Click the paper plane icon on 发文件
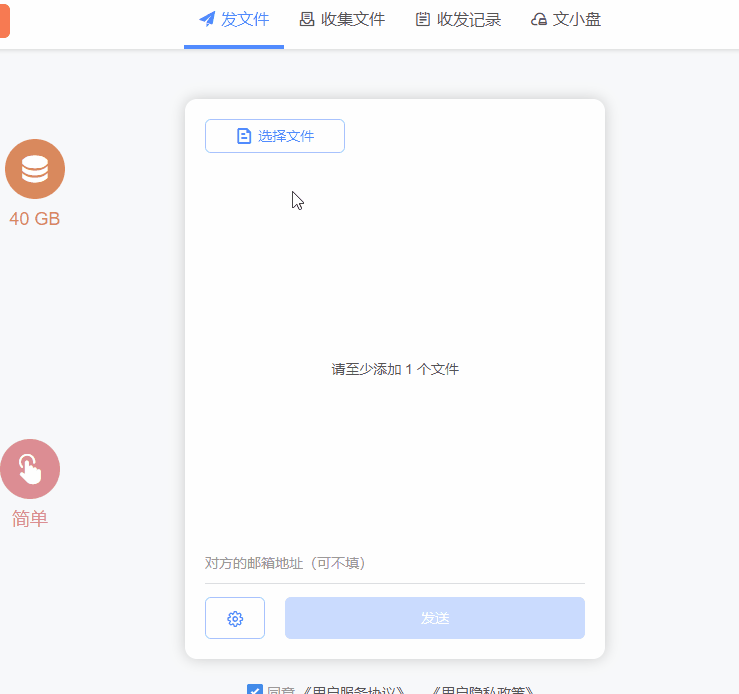The height and width of the screenshot is (694, 739). 208,19
